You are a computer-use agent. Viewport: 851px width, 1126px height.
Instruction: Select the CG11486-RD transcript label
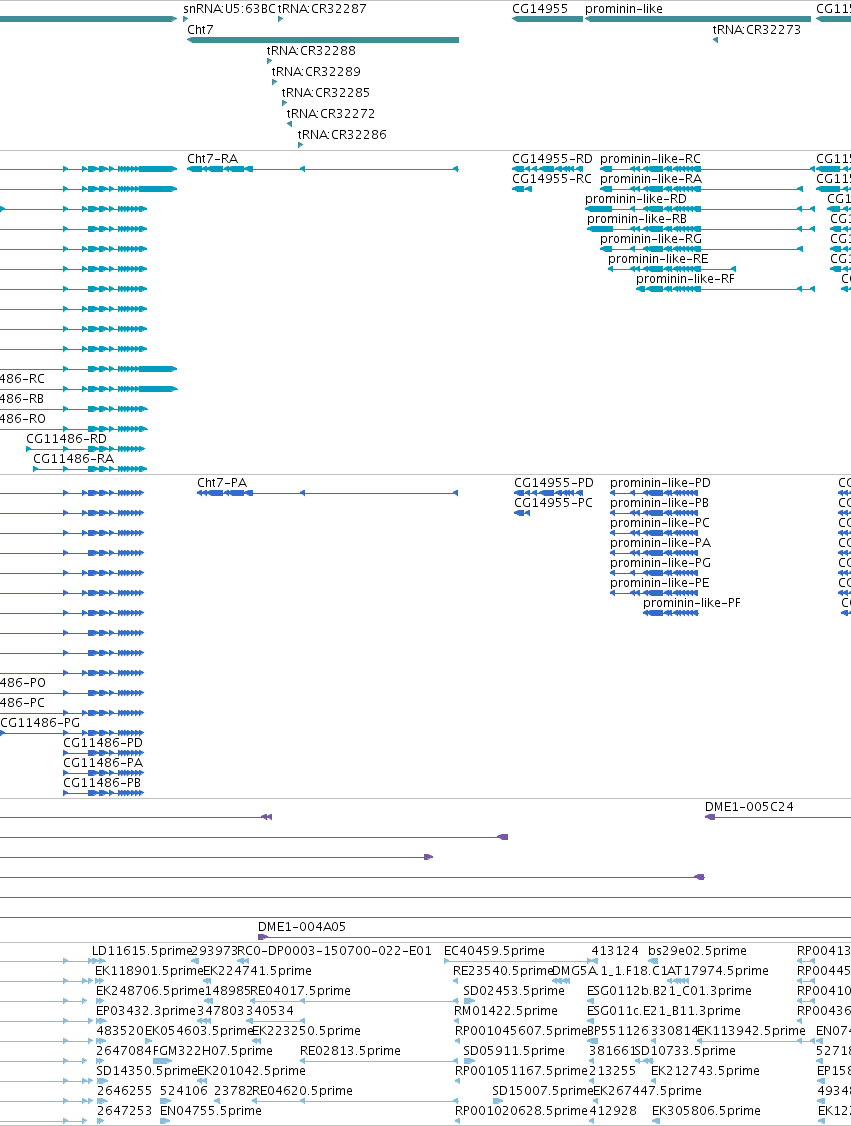67,438
